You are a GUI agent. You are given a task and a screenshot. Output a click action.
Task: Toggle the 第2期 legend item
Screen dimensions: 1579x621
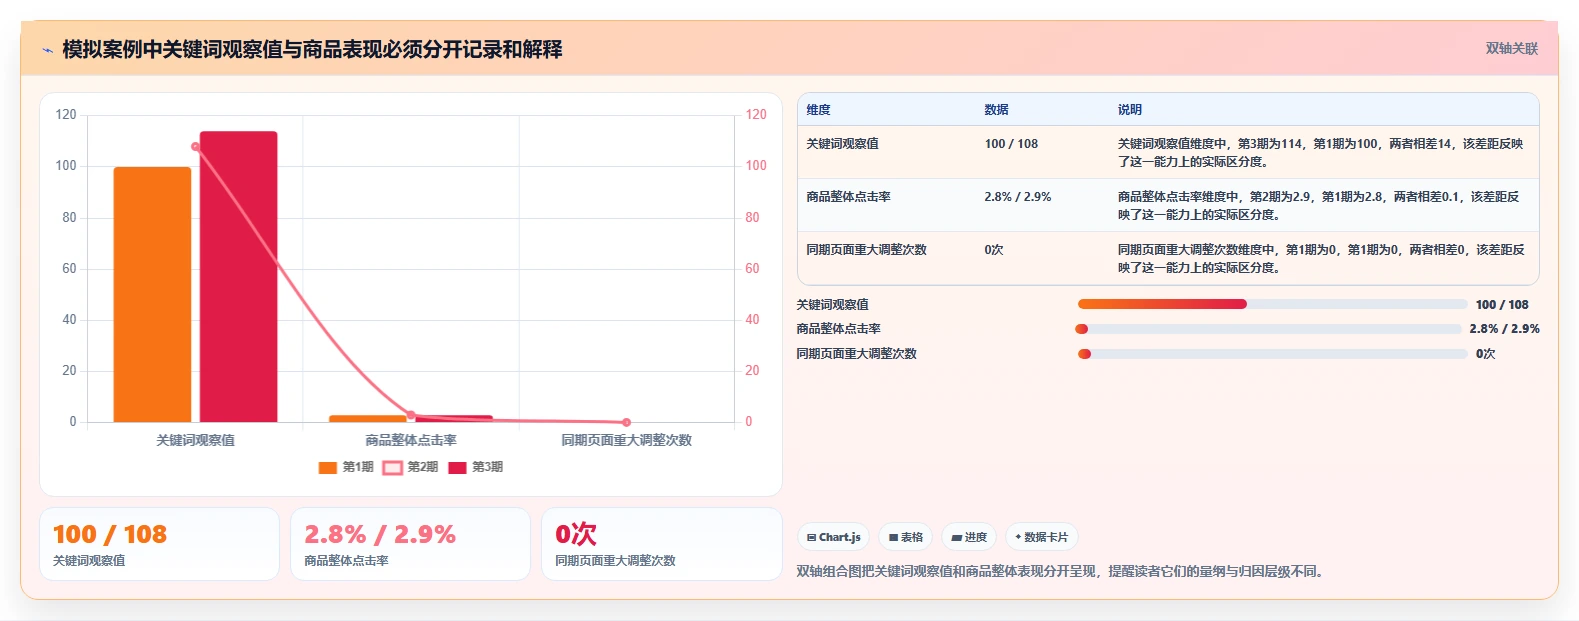coord(411,467)
